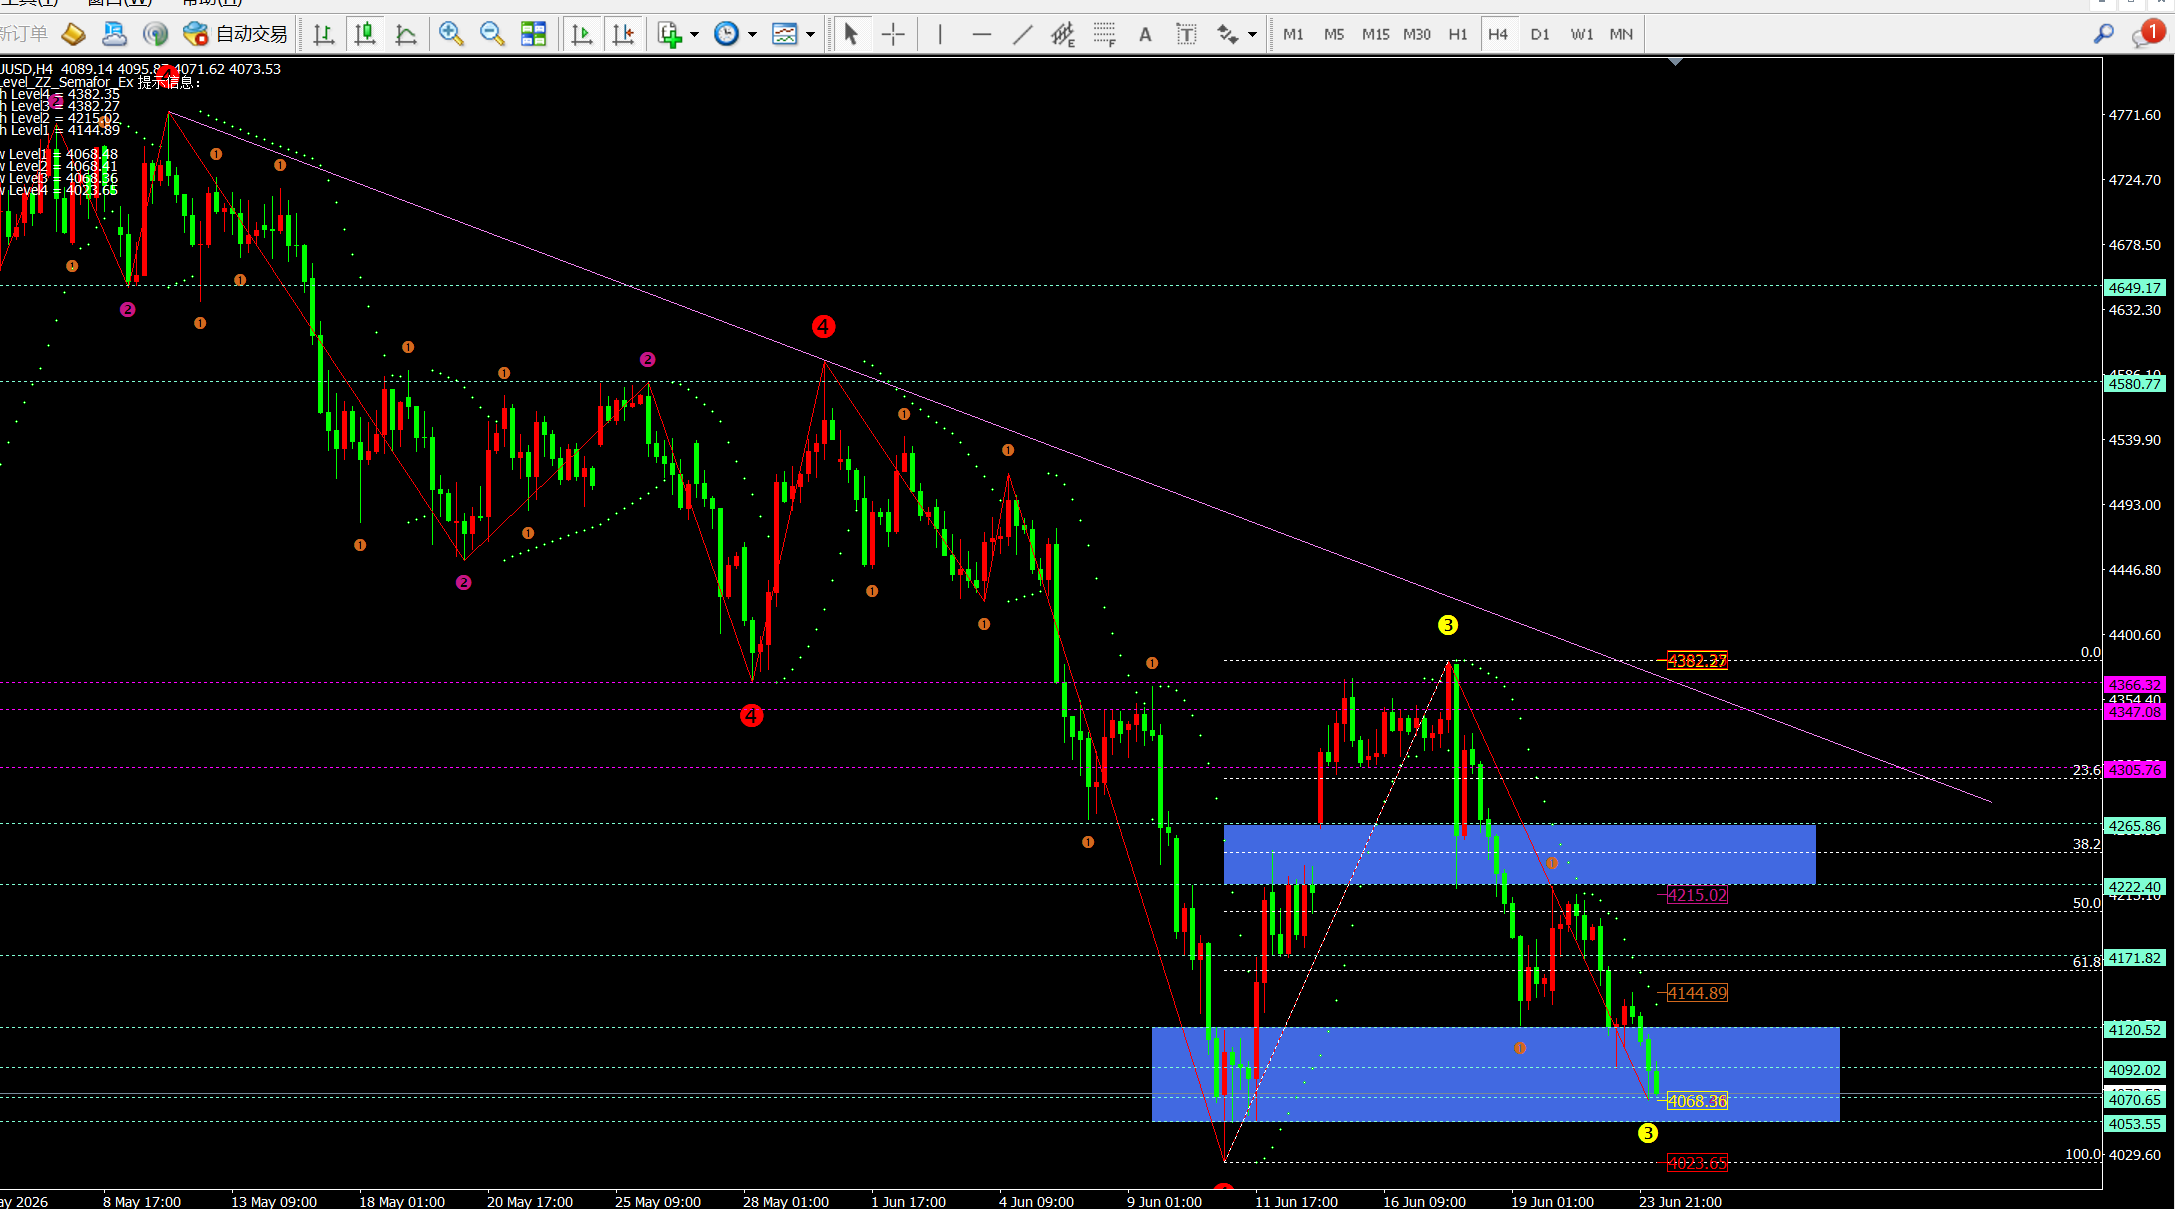Click the Templates icon
The height and width of the screenshot is (1209, 2175).
coord(786,34)
